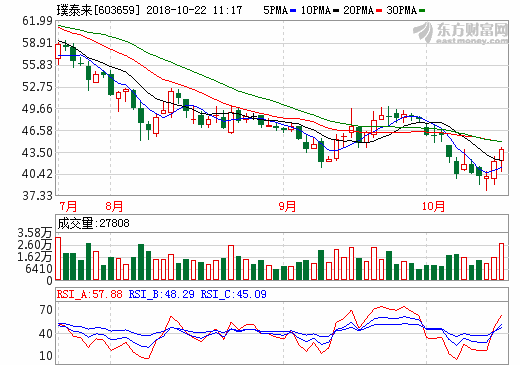Click the 10 RSI axis label
Image resolution: width=520 pixels, height=365 pixels.
[x=46, y=356]
